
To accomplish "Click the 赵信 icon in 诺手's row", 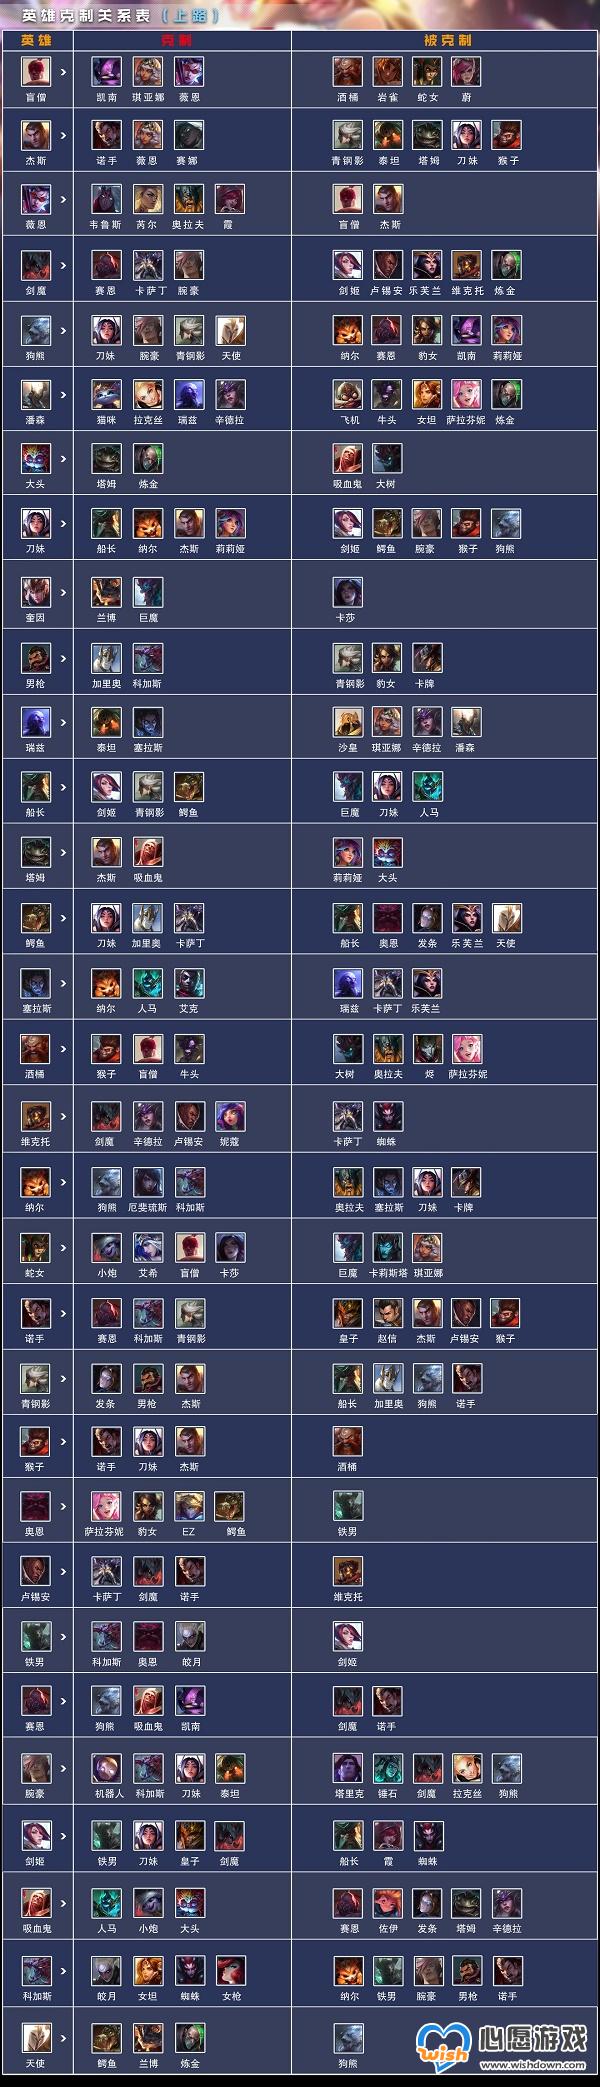I will click(388, 1313).
